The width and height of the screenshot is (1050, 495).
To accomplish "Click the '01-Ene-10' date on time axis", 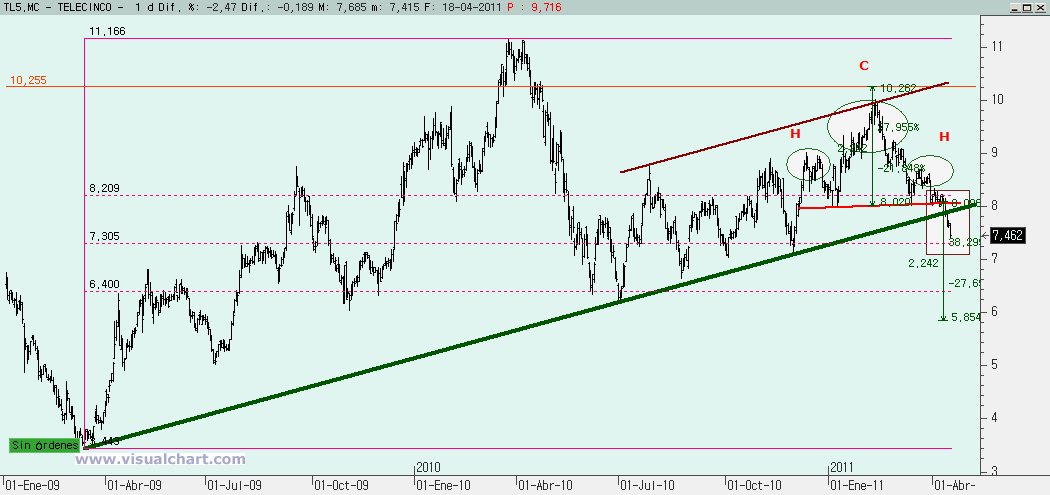I will [443, 484].
